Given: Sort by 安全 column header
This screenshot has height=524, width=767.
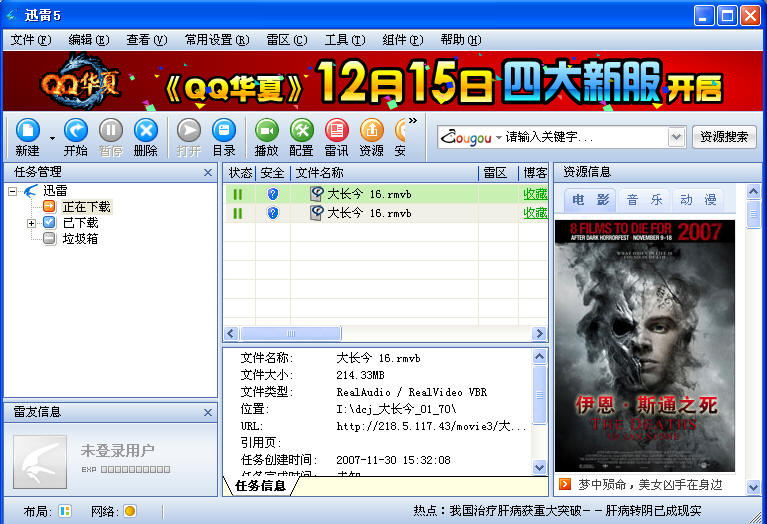Looking at the screenshot, I should (272, 173).
